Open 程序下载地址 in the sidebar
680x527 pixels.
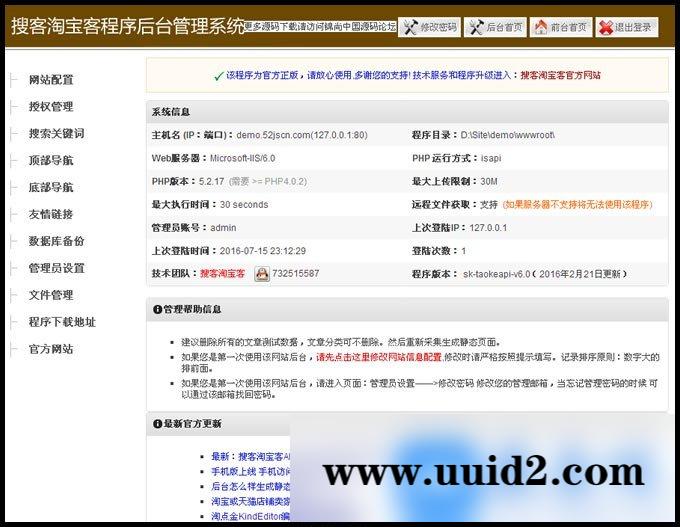coord(62,322)
